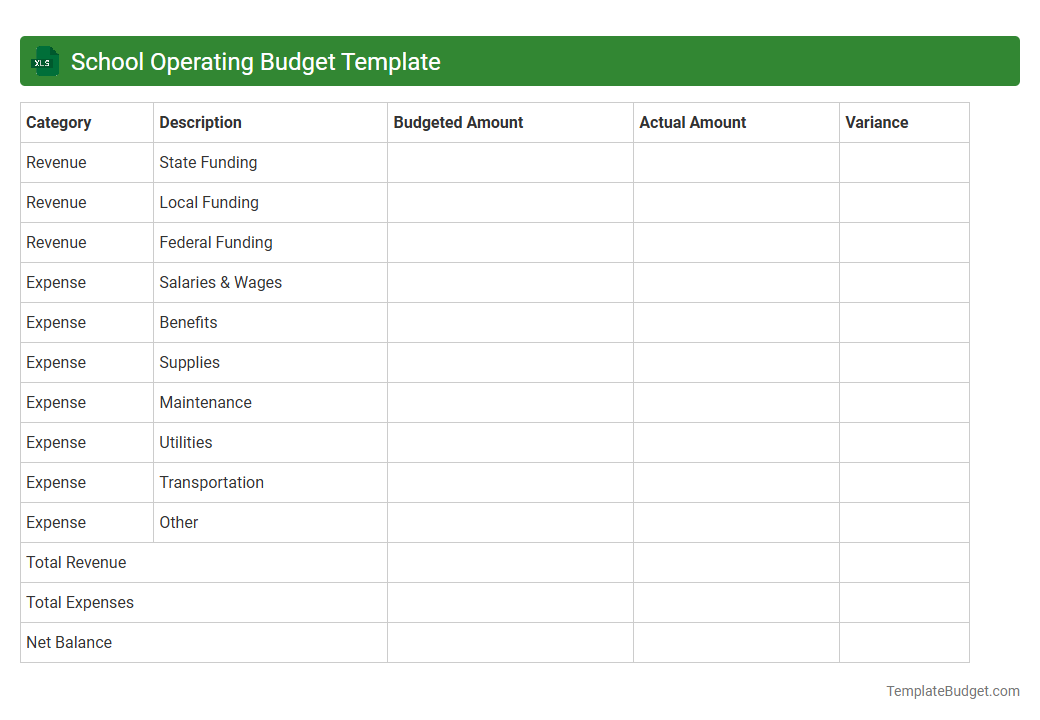Select the Supplies description cell
Viewport: 1040px width, 720px height.
(189, 362)
